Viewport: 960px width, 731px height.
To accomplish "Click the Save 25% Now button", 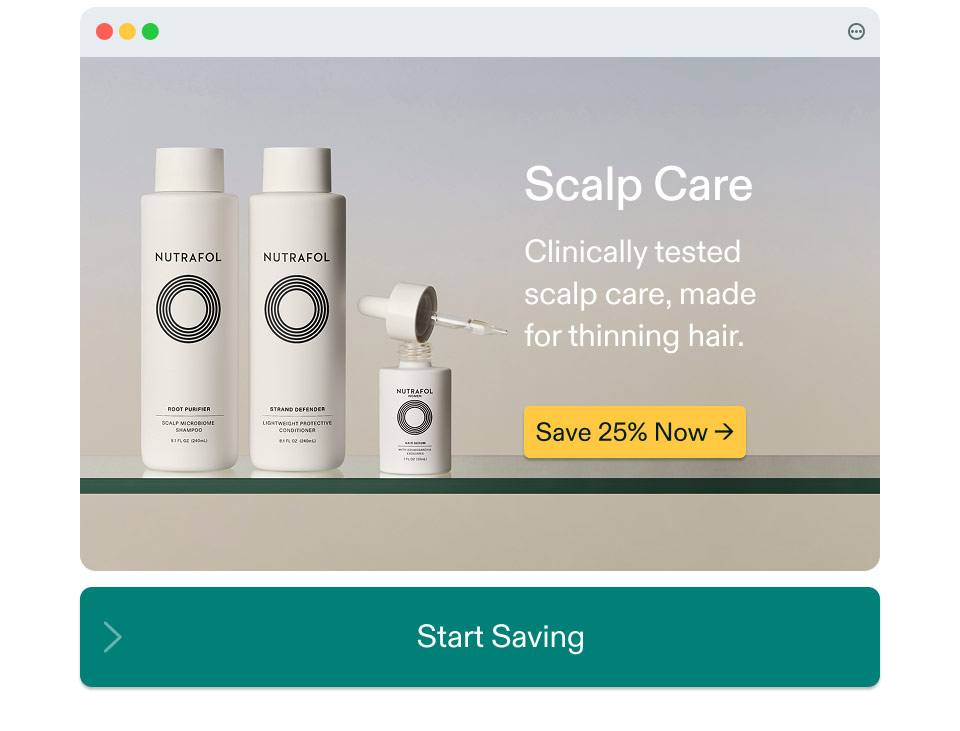I will click(634, 432).
